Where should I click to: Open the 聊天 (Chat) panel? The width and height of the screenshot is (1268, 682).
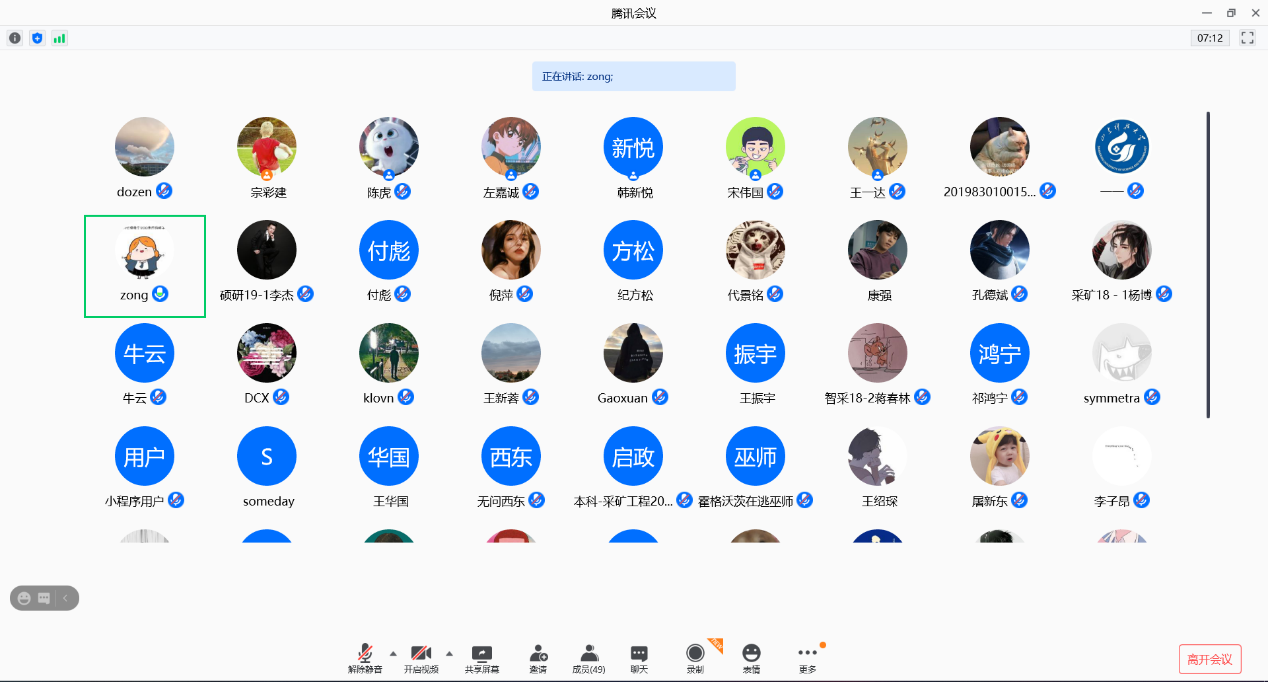[x=639, y=658]
